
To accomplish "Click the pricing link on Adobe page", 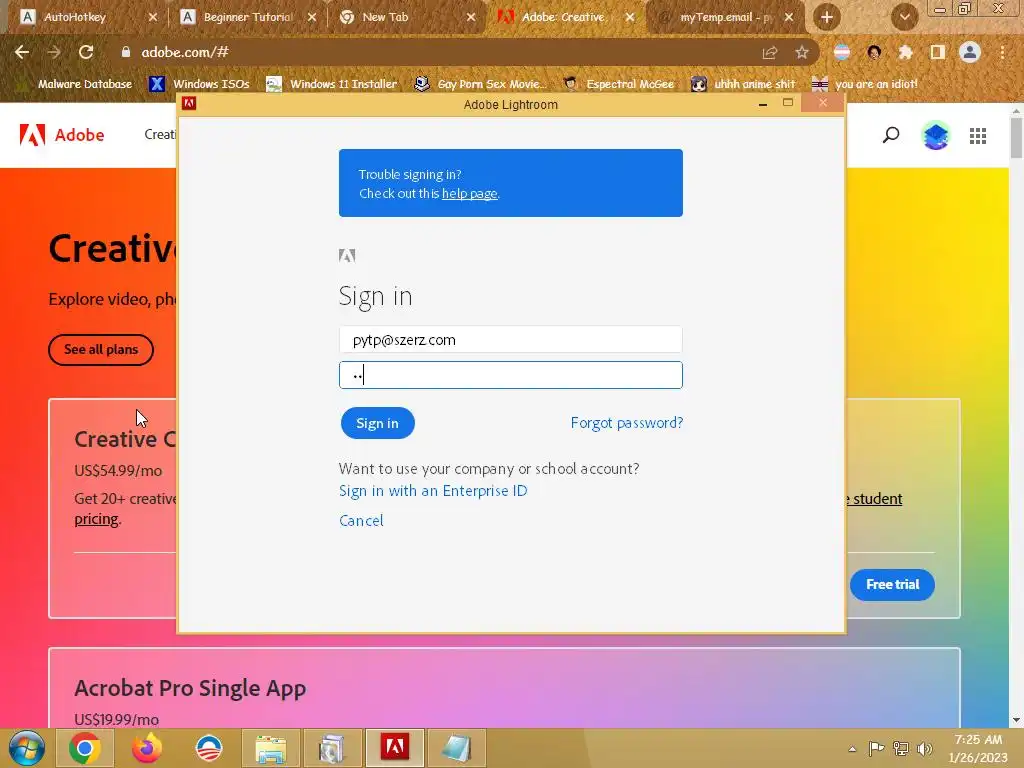I will pos(96,519).
